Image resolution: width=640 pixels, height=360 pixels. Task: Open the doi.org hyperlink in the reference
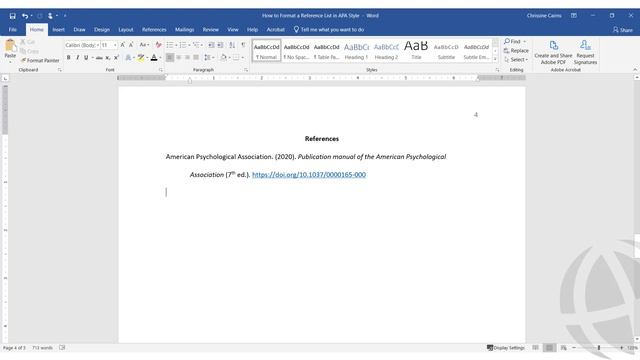[x=309, y=175]
